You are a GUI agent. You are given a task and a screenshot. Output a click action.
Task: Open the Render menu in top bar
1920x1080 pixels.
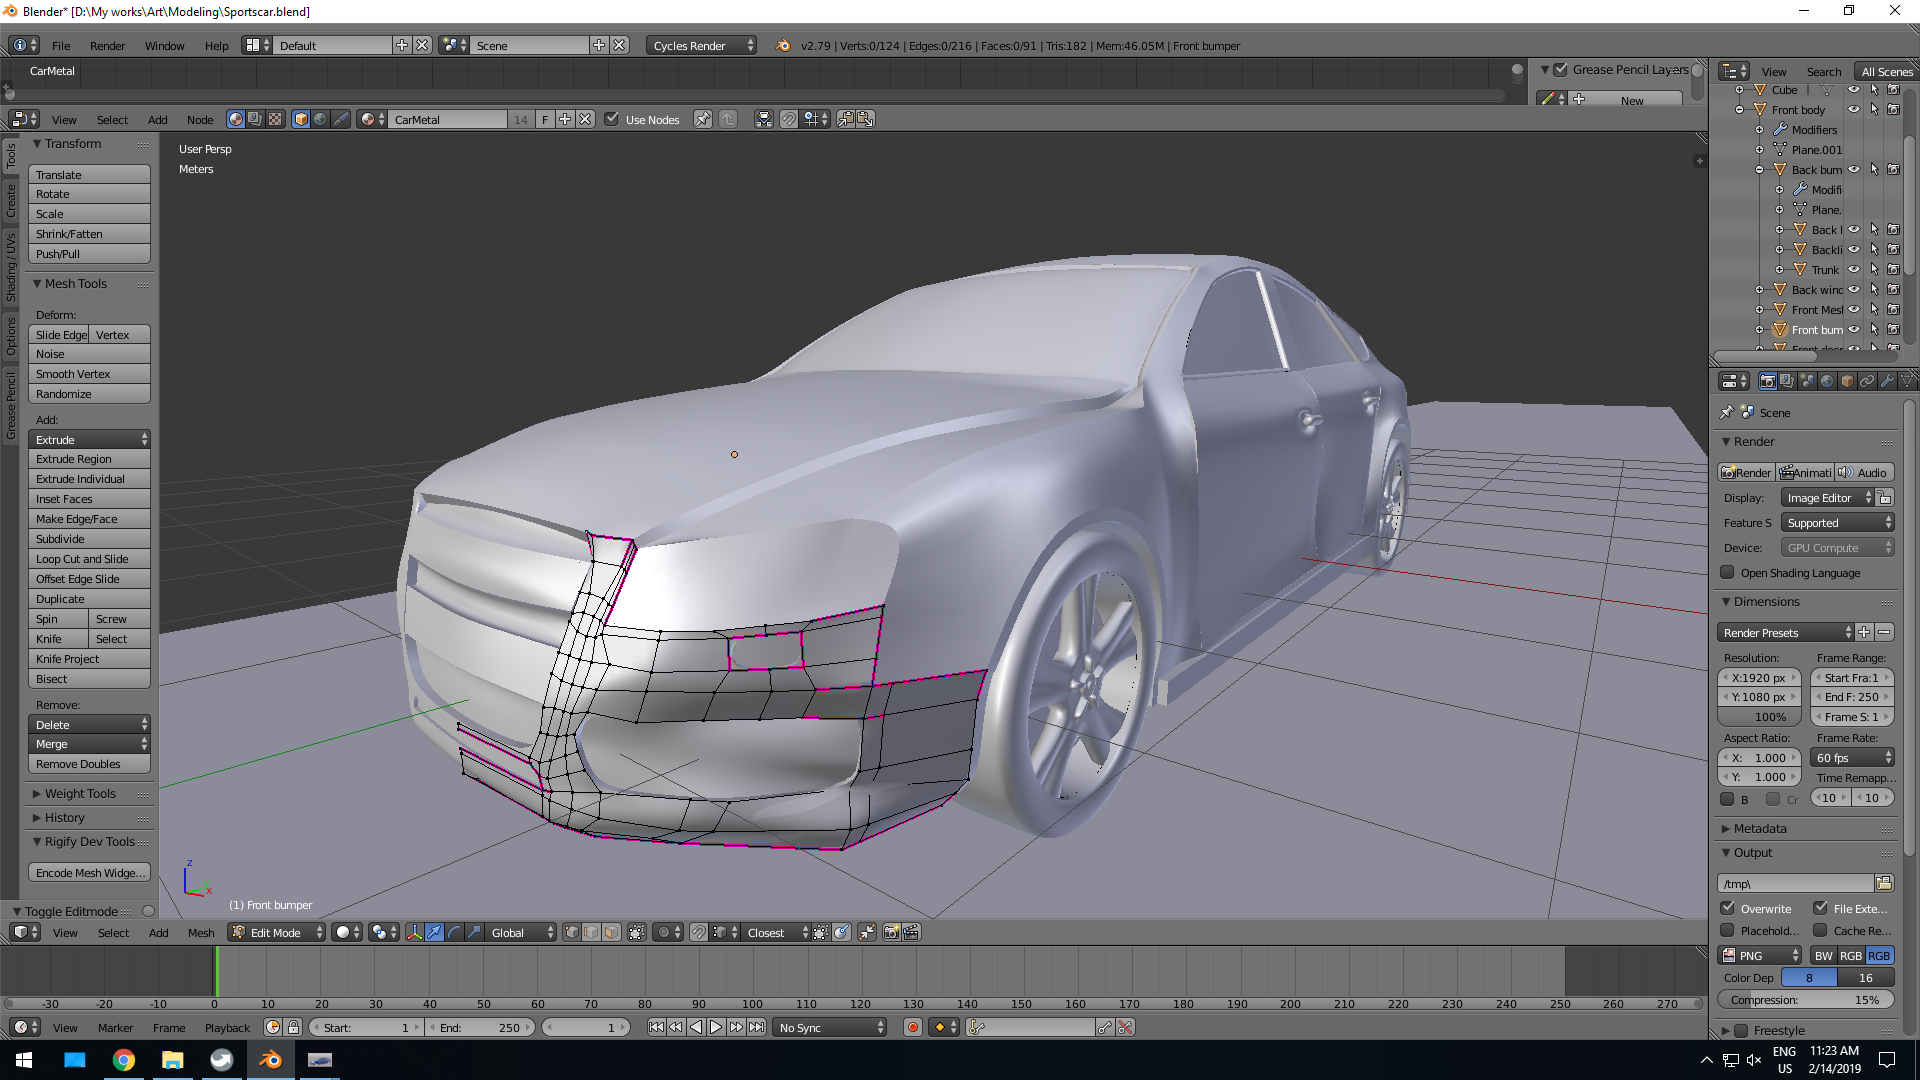(107, 46)
